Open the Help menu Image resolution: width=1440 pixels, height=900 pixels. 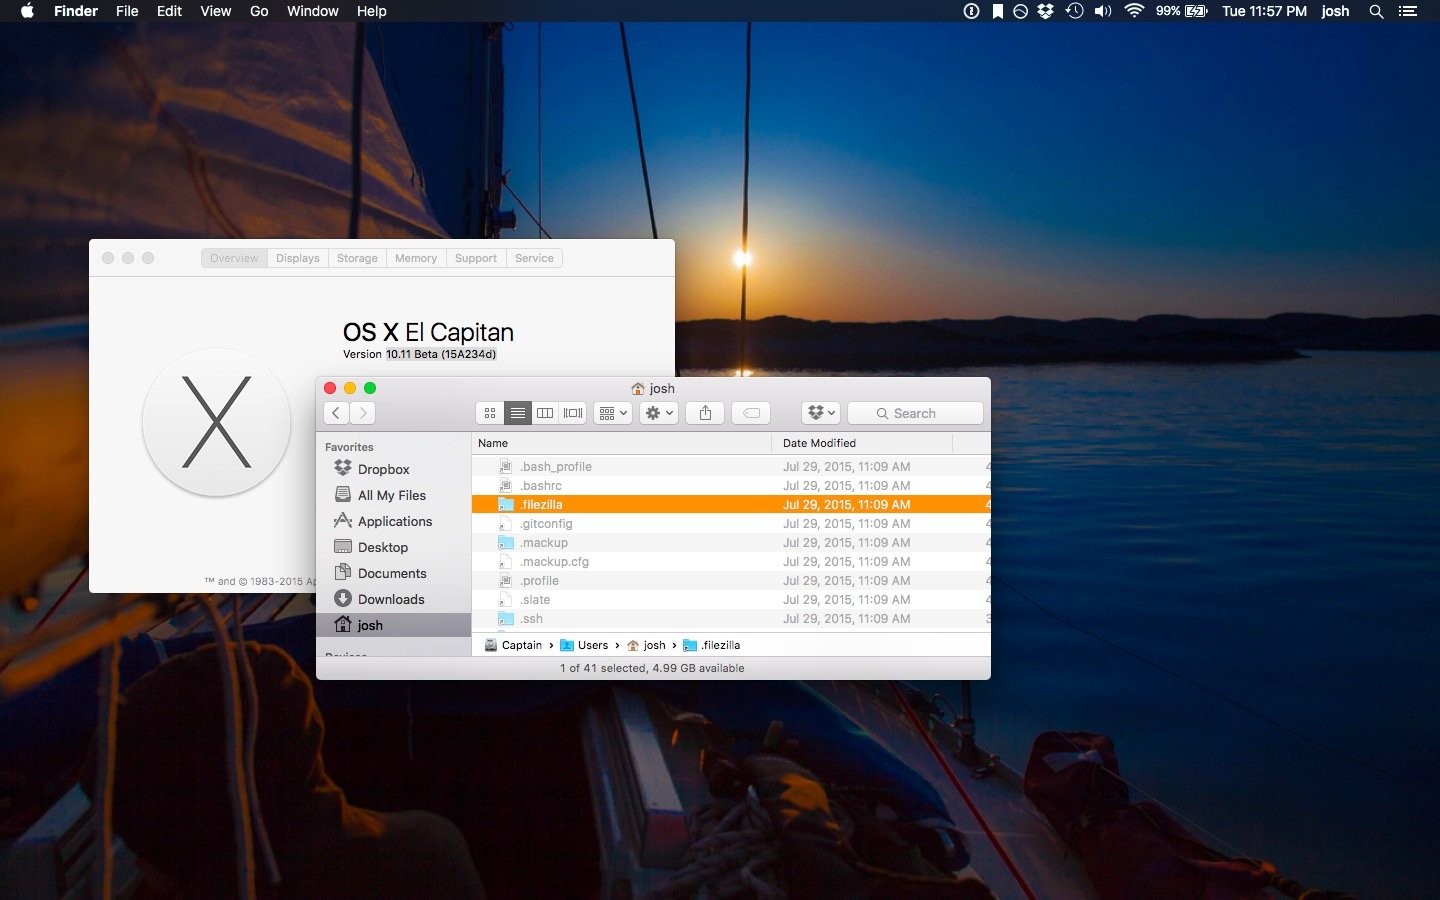[x=372, y=11]
